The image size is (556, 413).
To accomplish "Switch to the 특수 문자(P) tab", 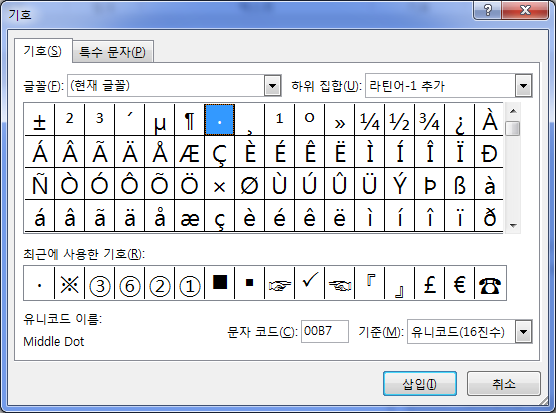I will point(112,52).
